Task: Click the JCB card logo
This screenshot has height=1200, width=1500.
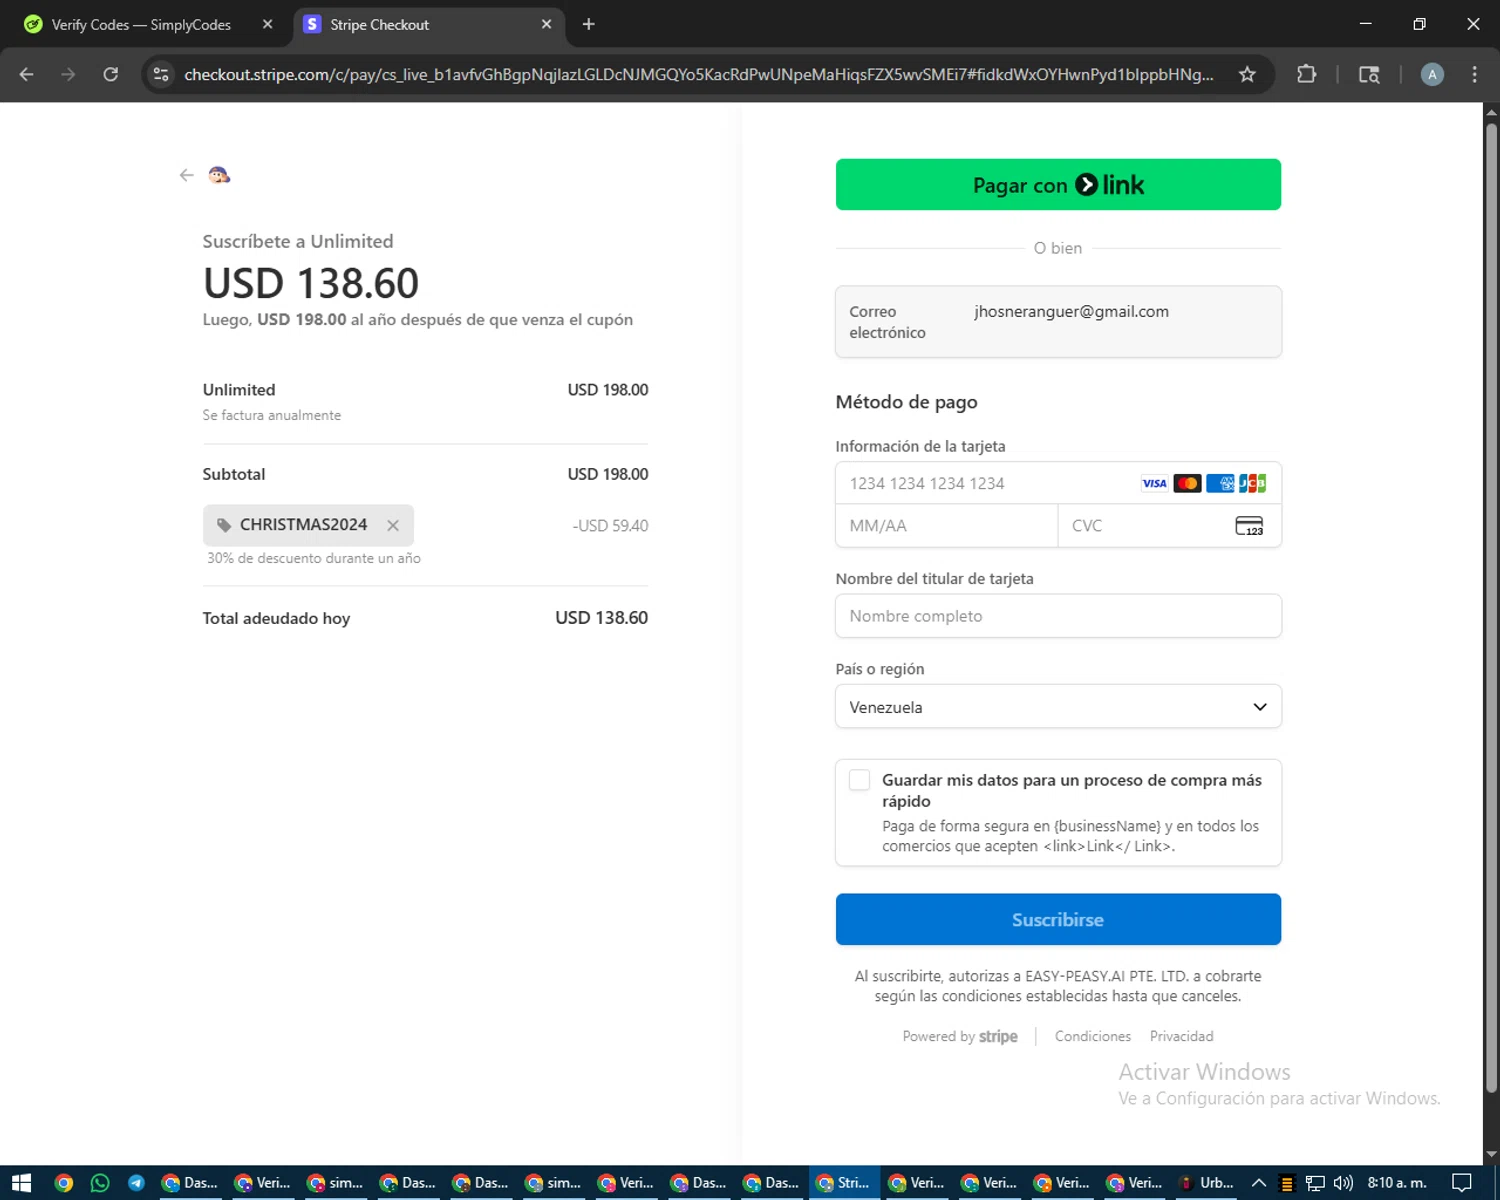Action: 1252,483
